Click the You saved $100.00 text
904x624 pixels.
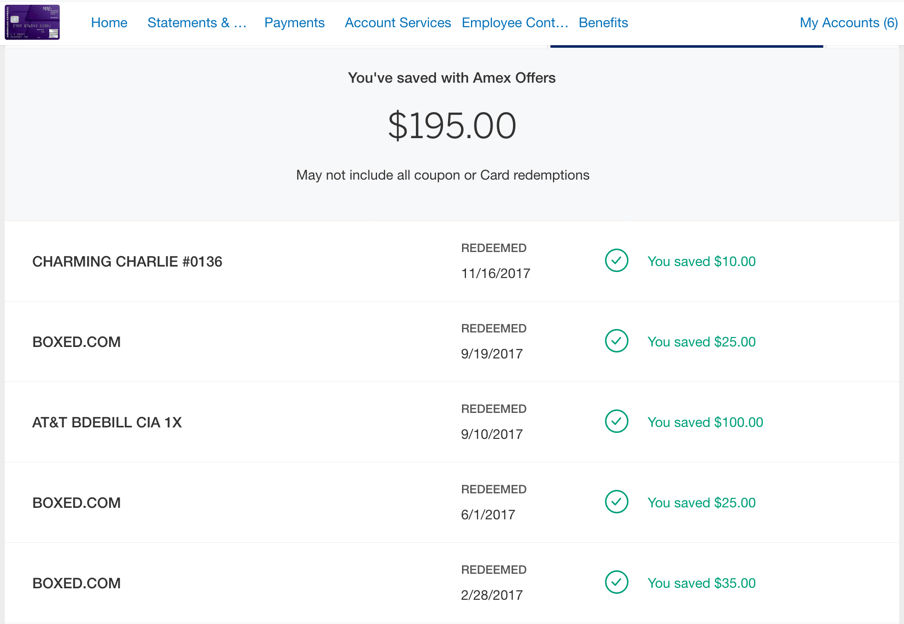[x=705, y=422]
